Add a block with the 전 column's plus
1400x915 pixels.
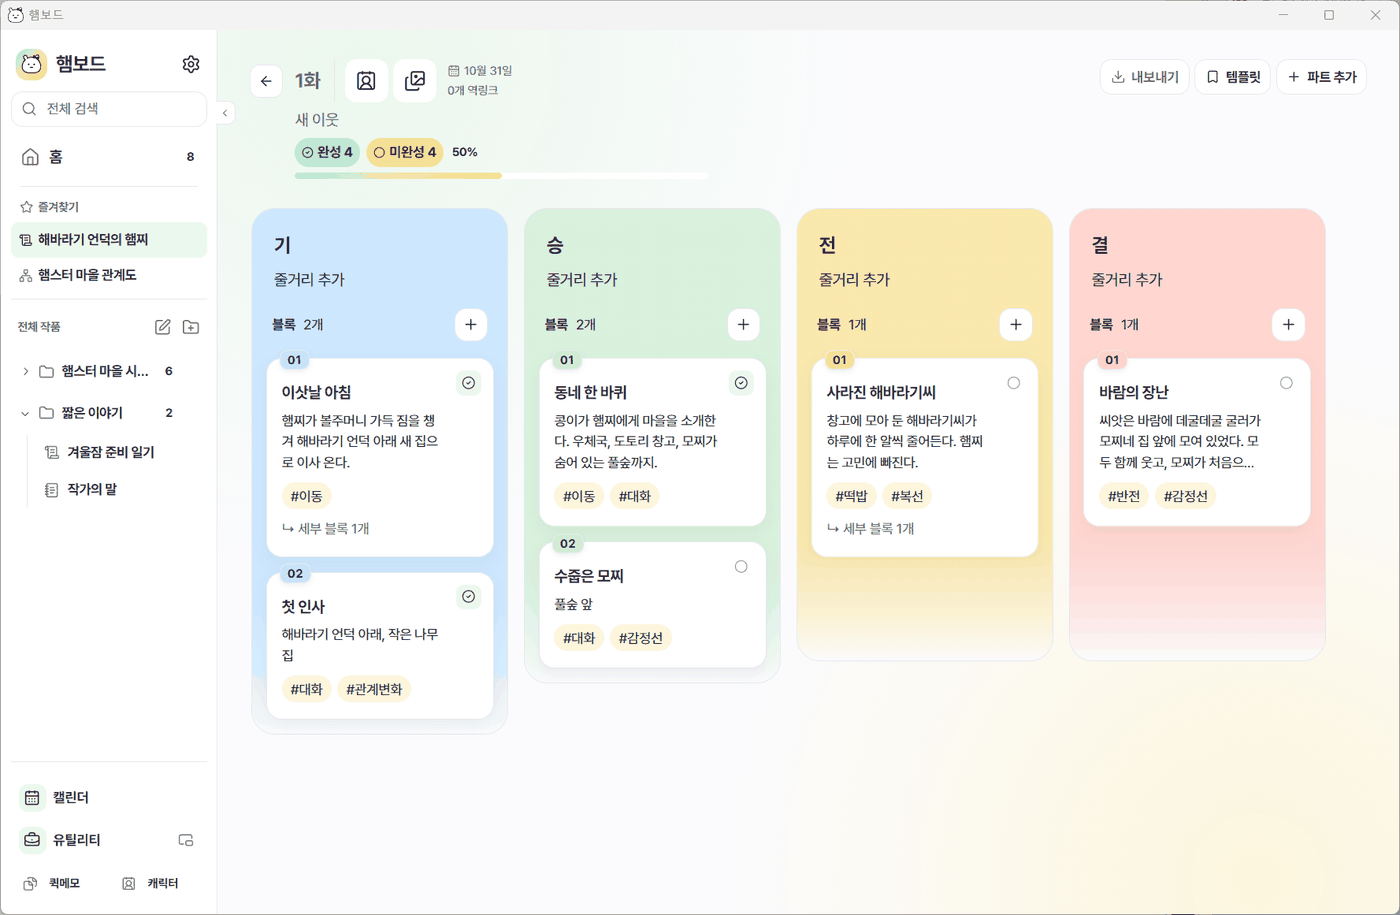coord(1016,324)
